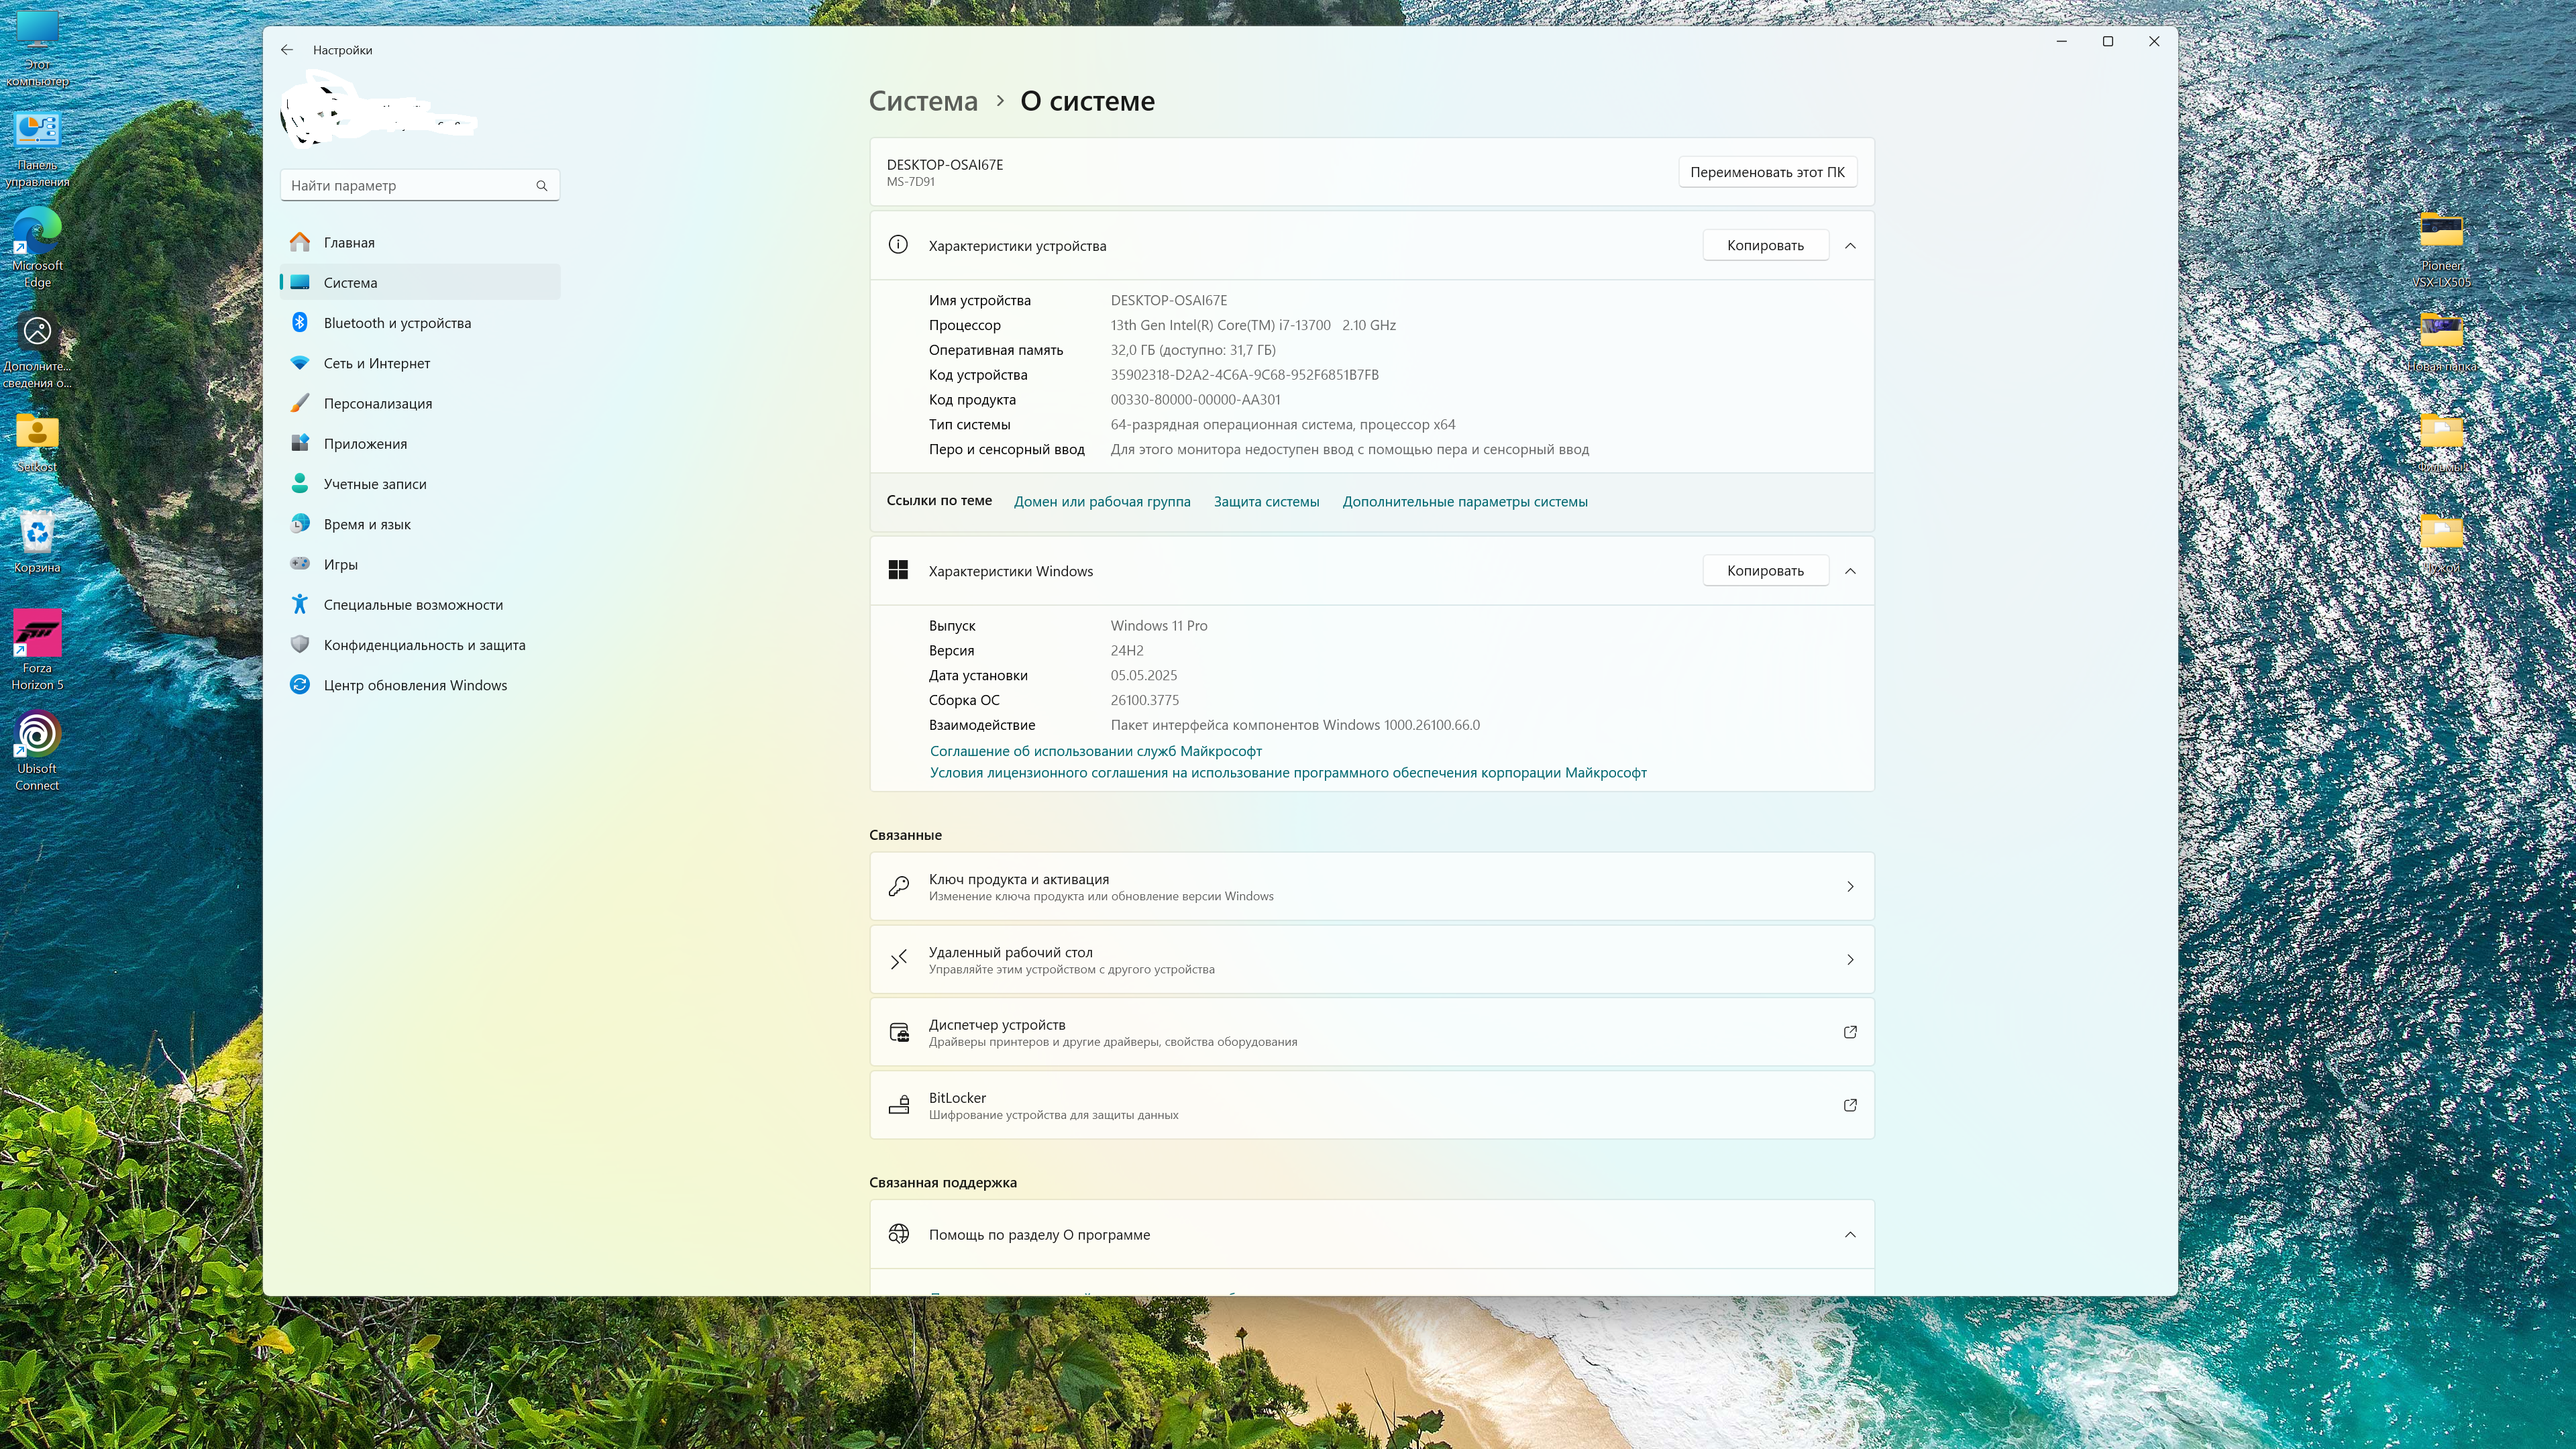Click processor value 13th Gen Intel Core i7-13700
Viewport: 2576px width, 1449px height.
click(x=1253, y=325)
